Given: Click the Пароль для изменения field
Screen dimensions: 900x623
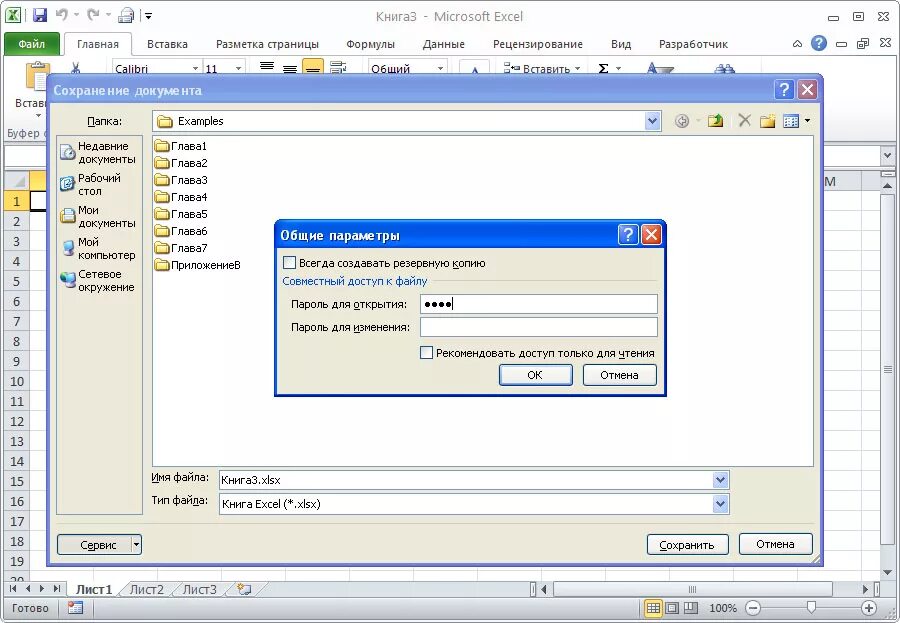Looking at the screenshot, I should (x=538, y=327).
